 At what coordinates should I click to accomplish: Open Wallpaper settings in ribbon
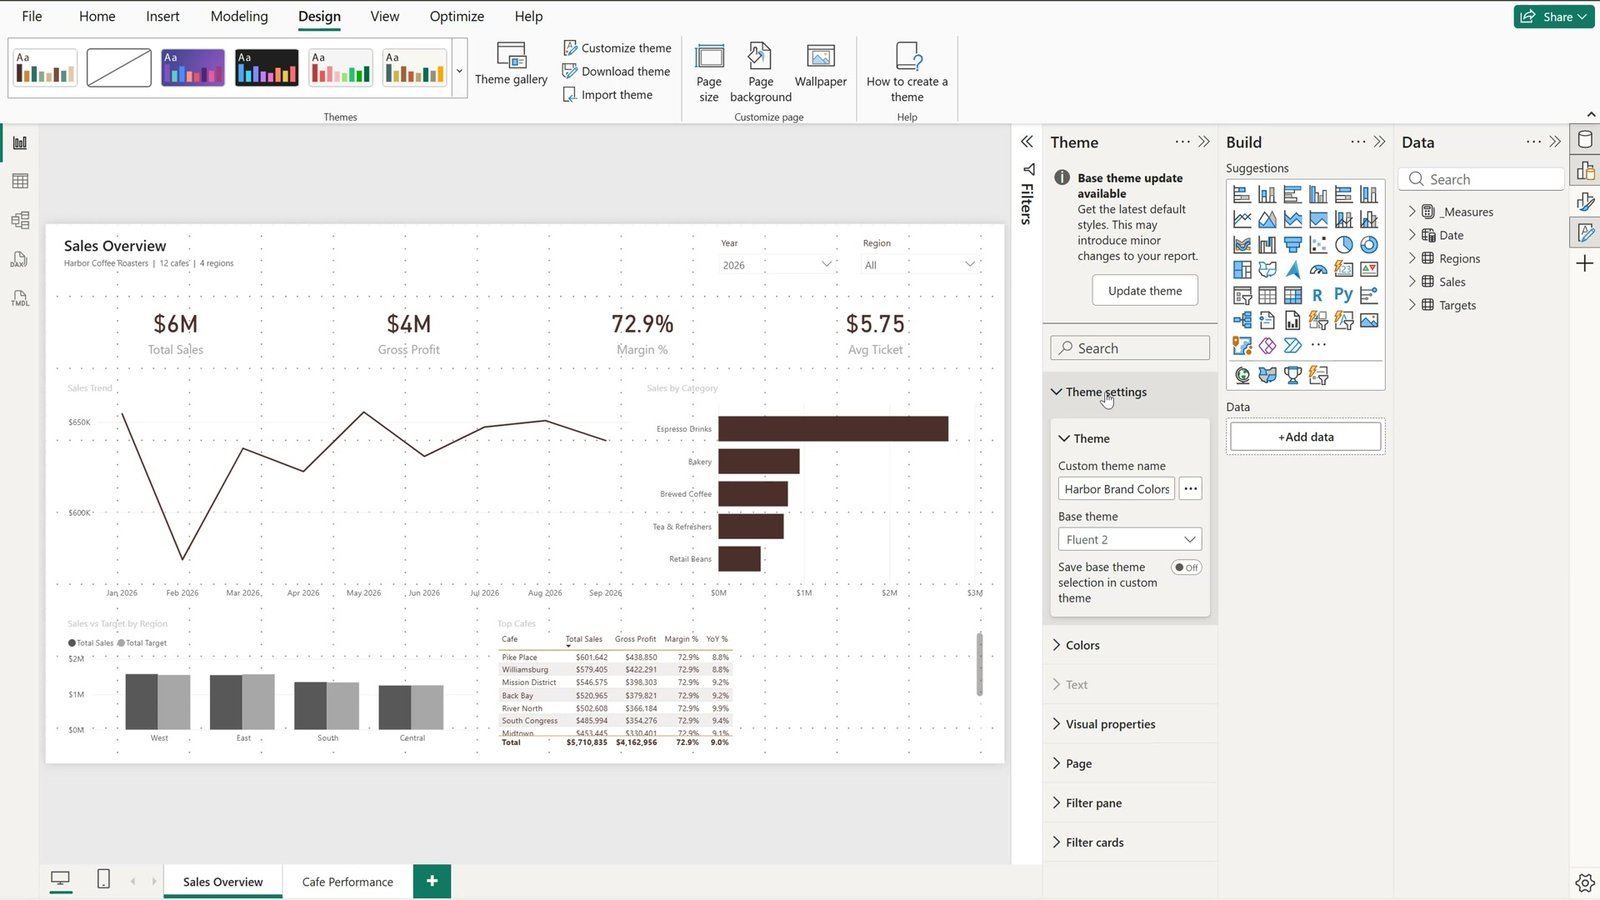(x=820, y=66)
